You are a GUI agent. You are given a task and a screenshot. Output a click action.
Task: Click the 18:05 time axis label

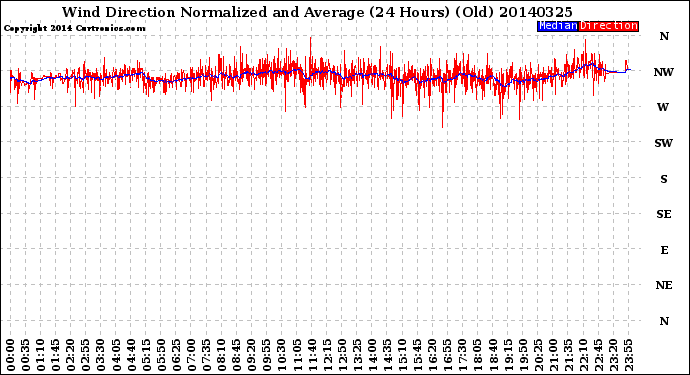pos(478,355)
